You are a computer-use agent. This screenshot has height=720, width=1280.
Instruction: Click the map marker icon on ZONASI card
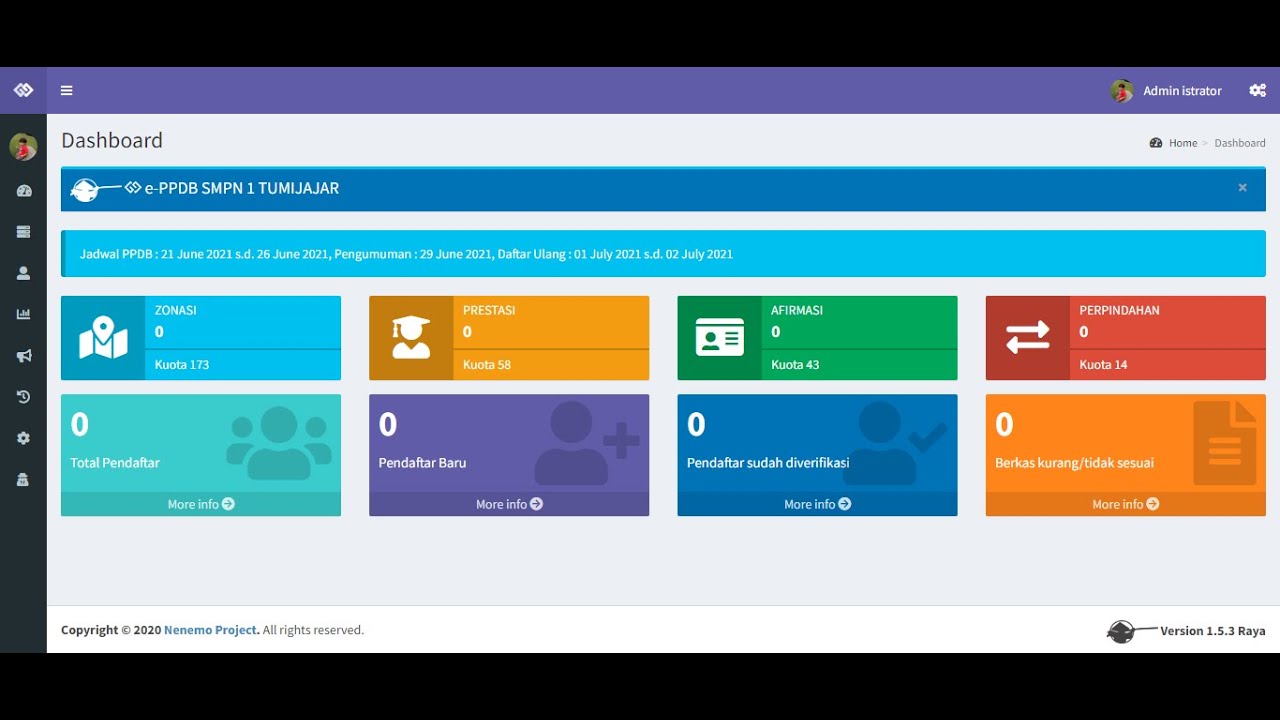coord(103,338)
